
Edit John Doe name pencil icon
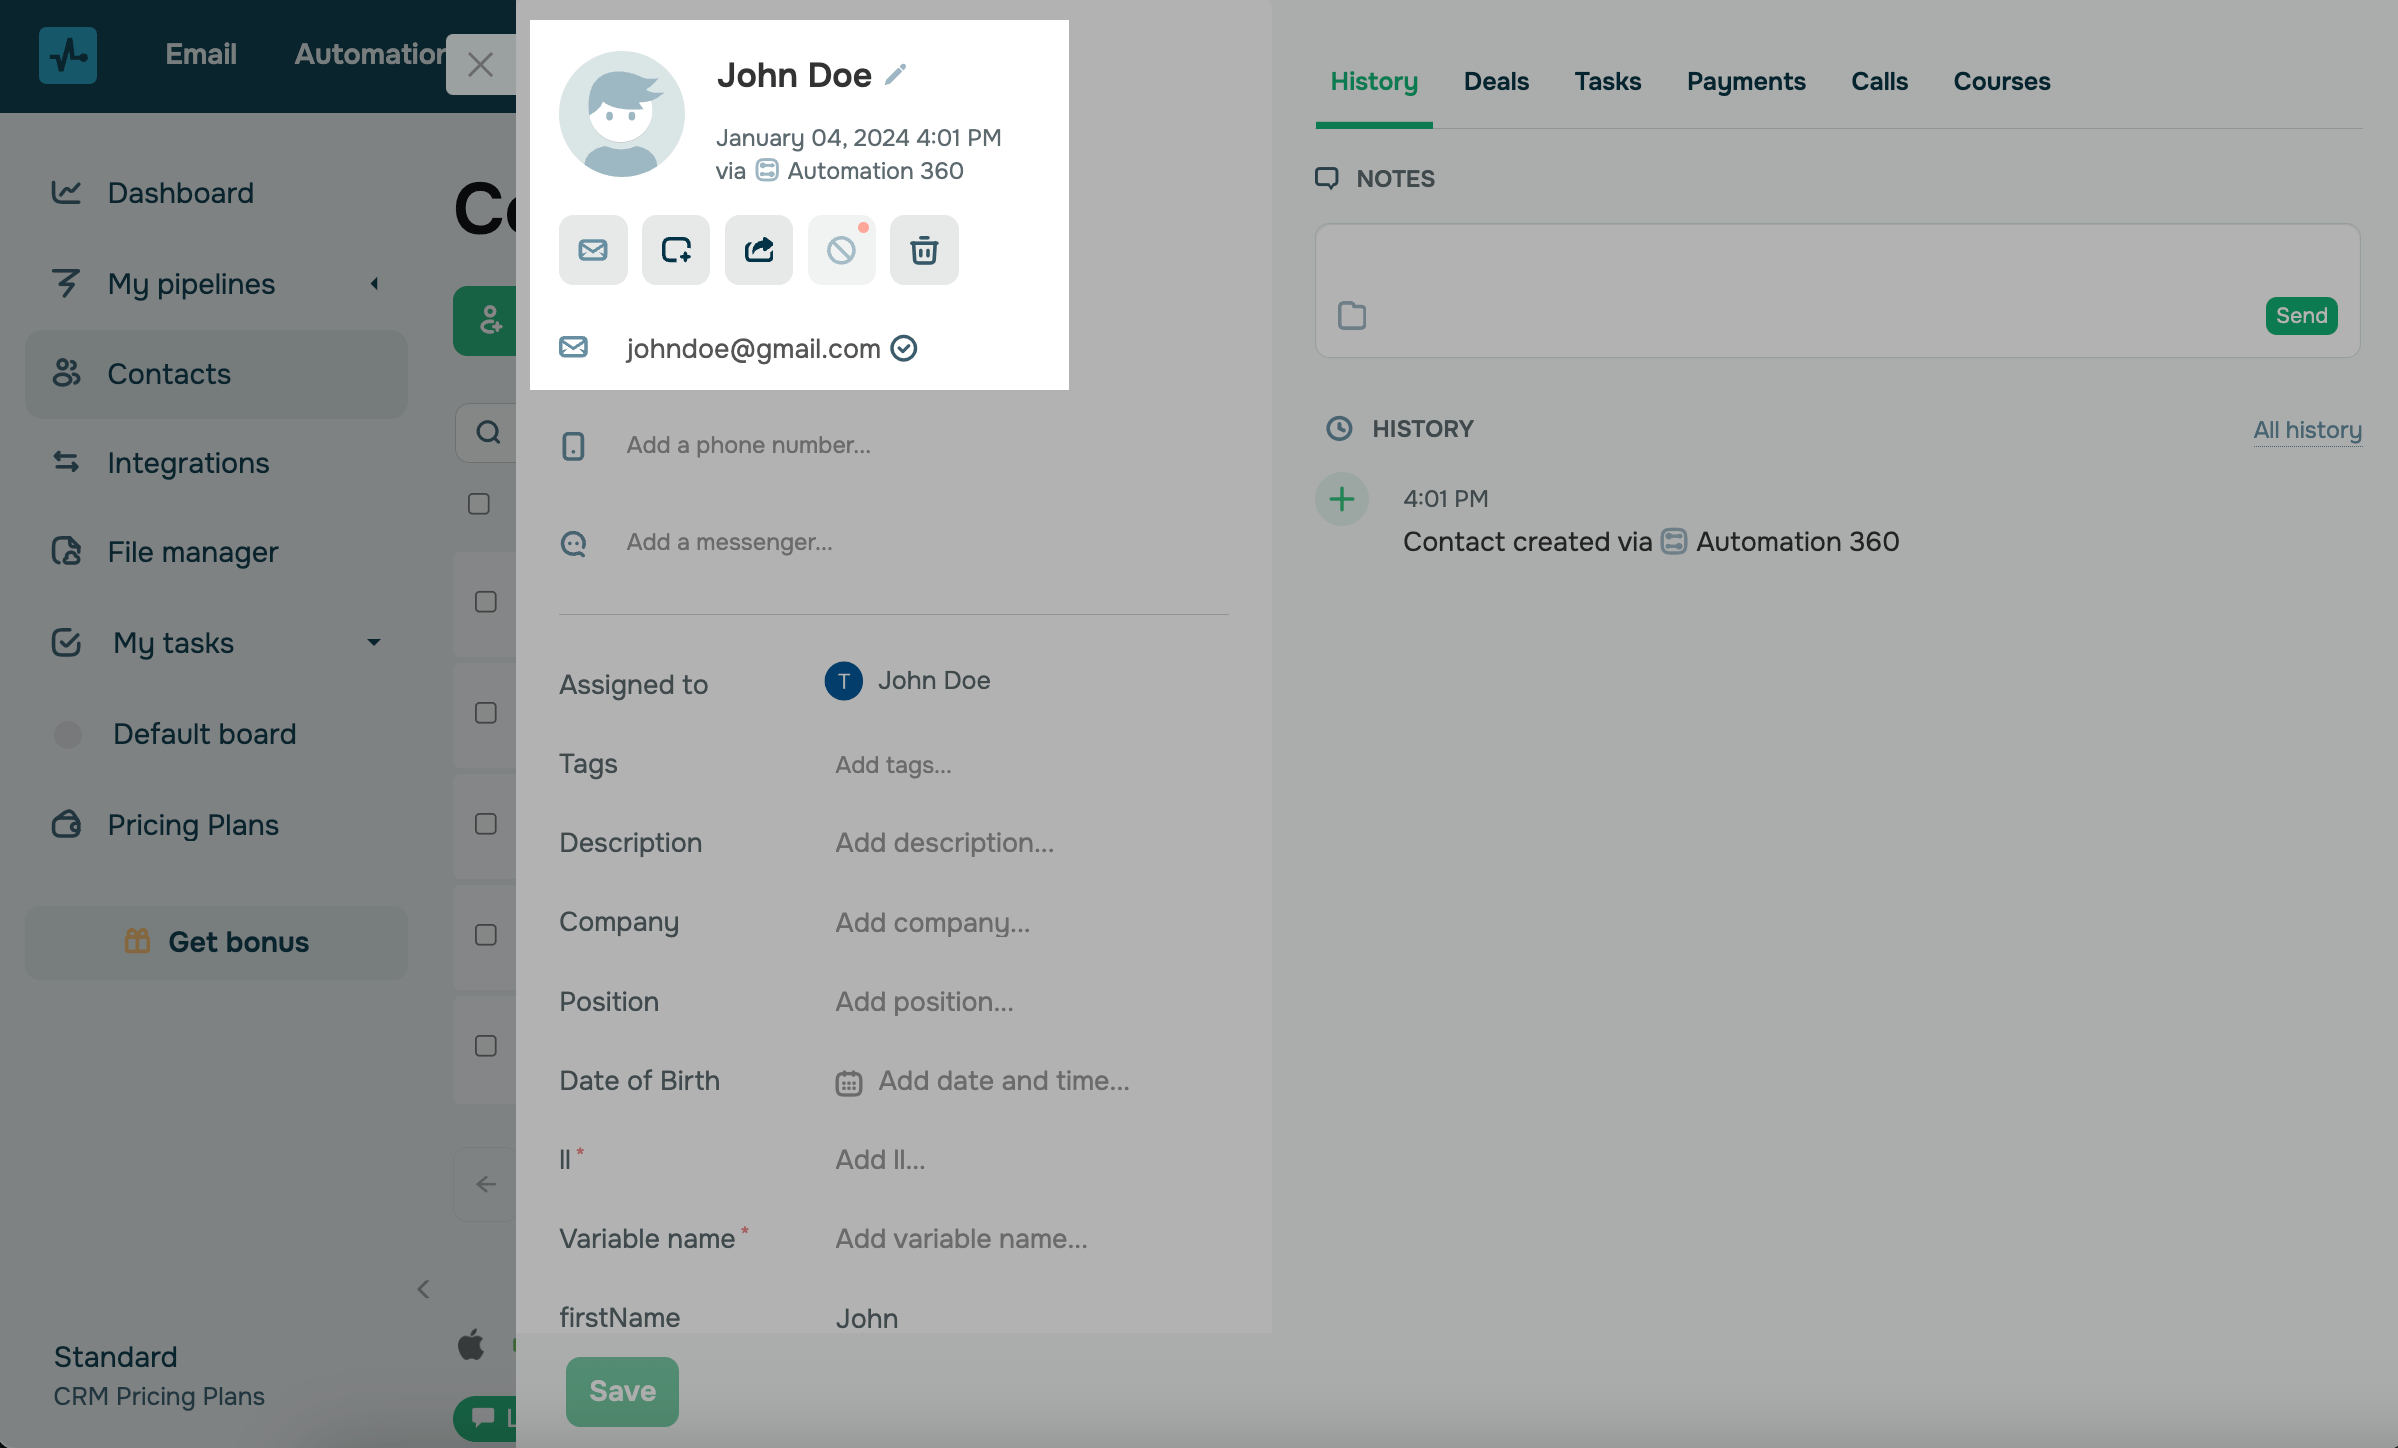click(x=896, y=75)
